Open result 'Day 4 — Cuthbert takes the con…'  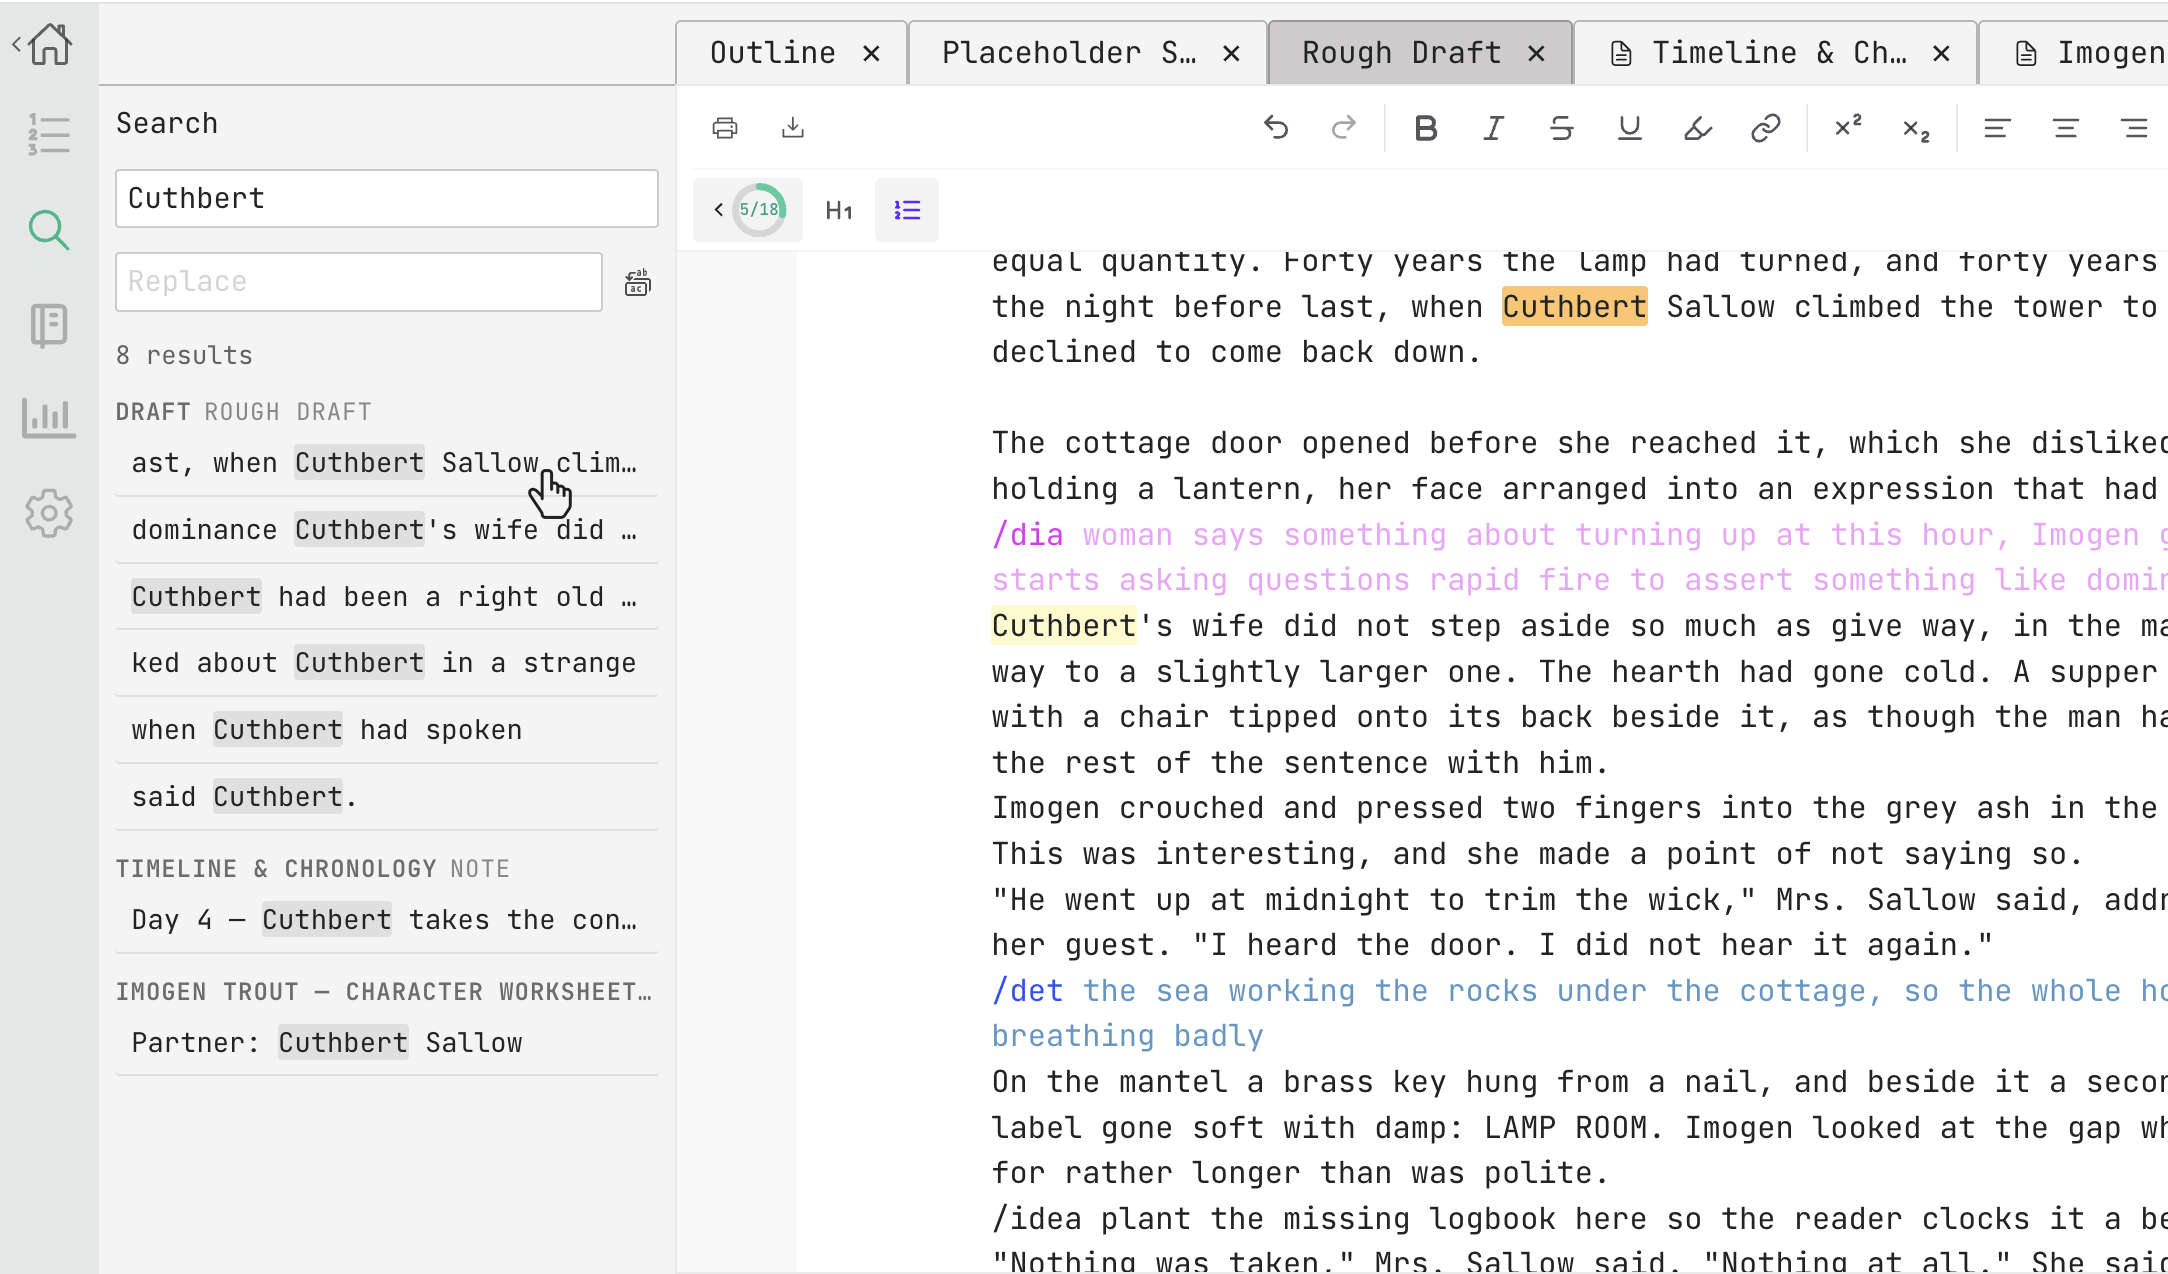pyautogui.click(x=387, y=920)
